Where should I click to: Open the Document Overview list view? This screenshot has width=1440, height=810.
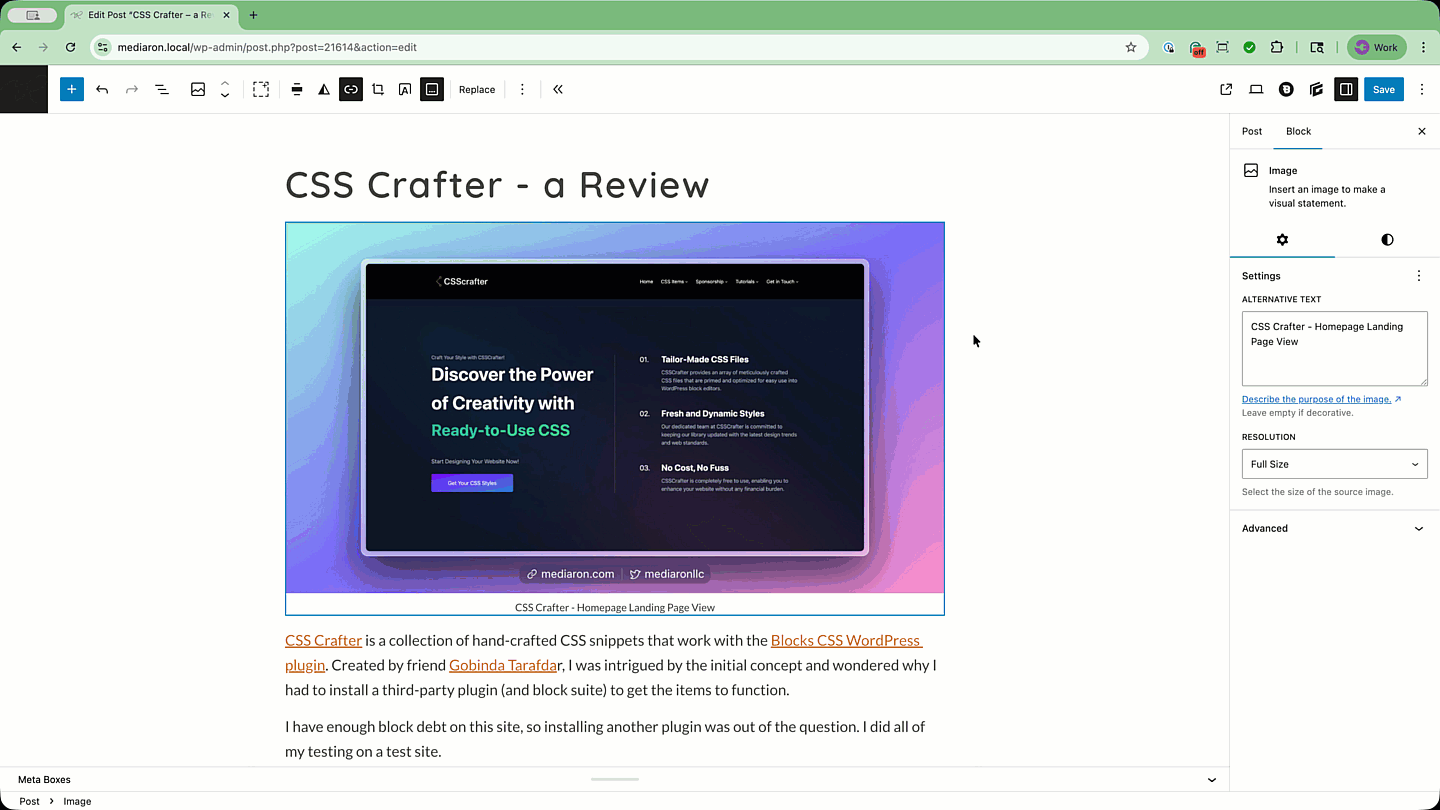coord(162,89)
